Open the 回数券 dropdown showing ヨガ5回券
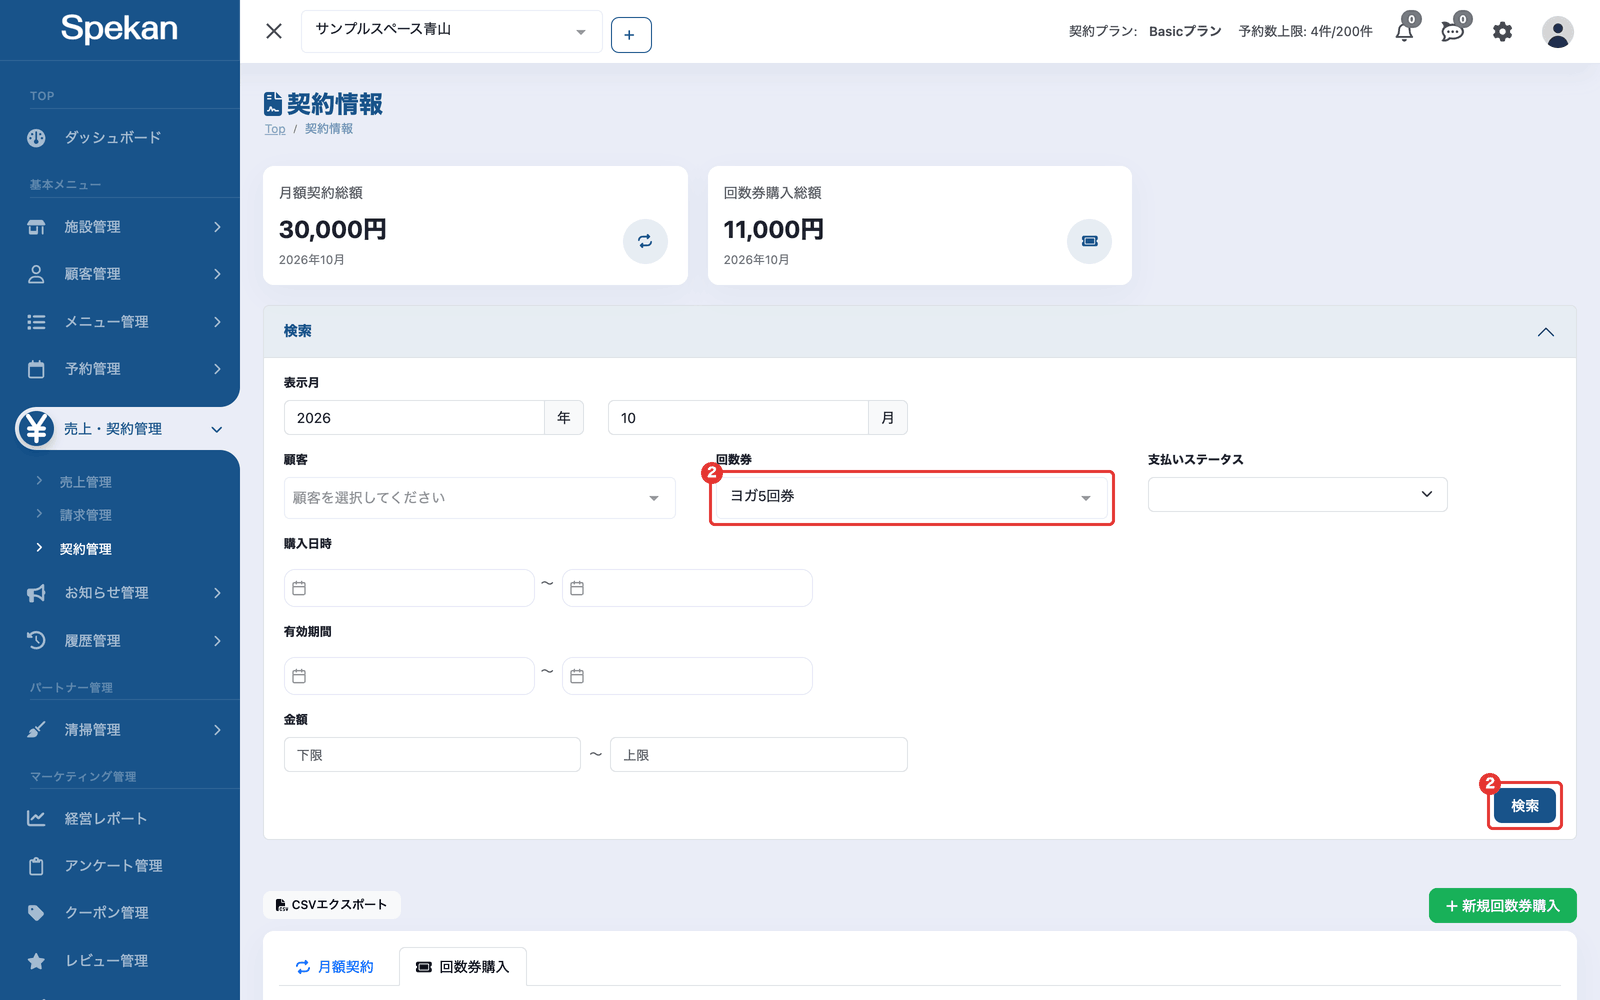The height and width of the screenshot is (1000, 1600). coord(912,497)
